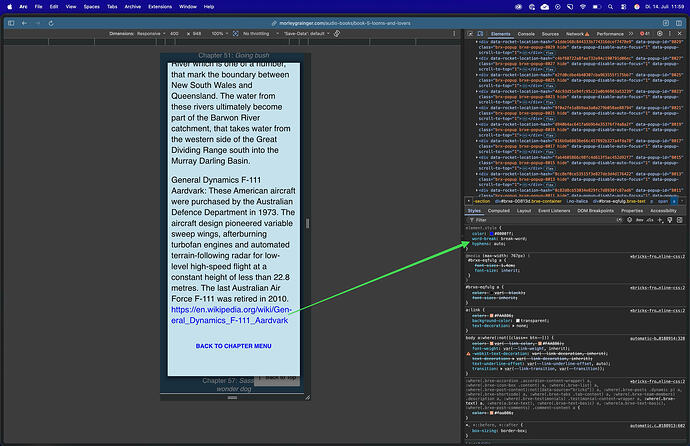Open device toolbar three-dot options menu
The image size is (690, 446).
pyautogui.click(x=454, y=33)
